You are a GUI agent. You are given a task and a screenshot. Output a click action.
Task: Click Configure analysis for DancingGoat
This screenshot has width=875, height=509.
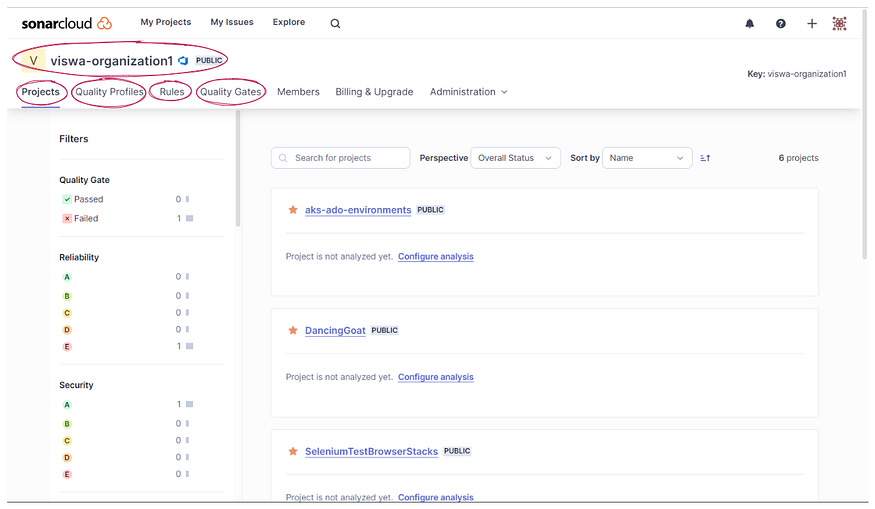point(435,377)
